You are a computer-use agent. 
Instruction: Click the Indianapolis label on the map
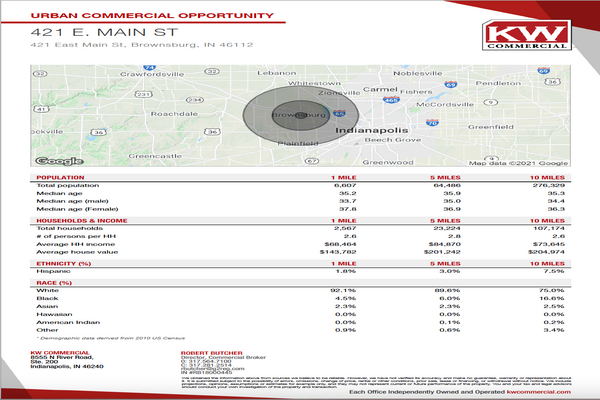[371, 130]
